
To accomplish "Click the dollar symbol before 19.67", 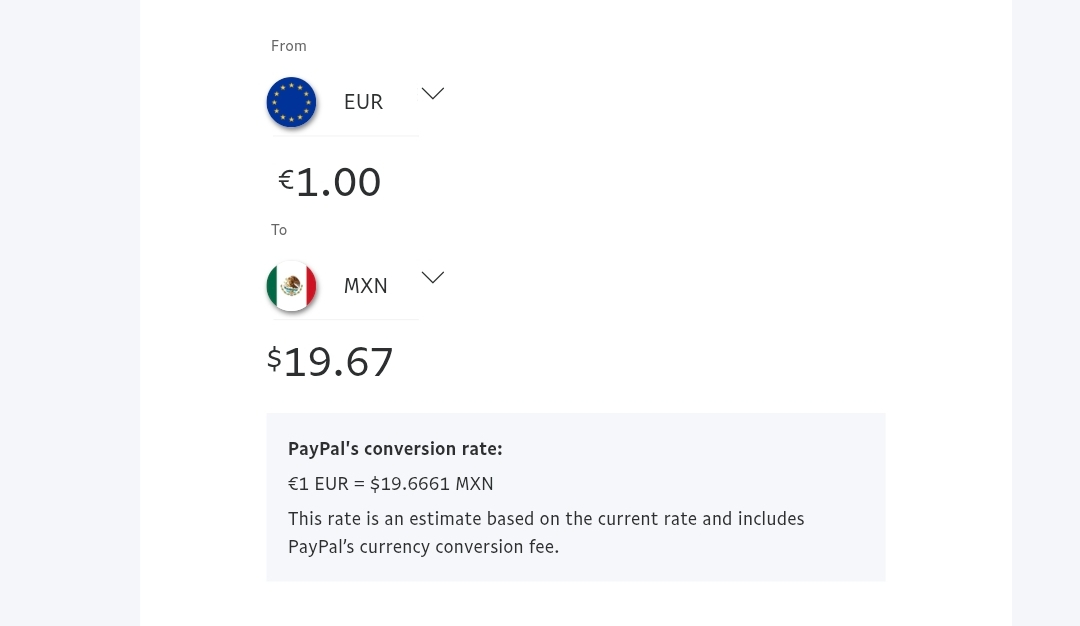I will pos(274,358).
